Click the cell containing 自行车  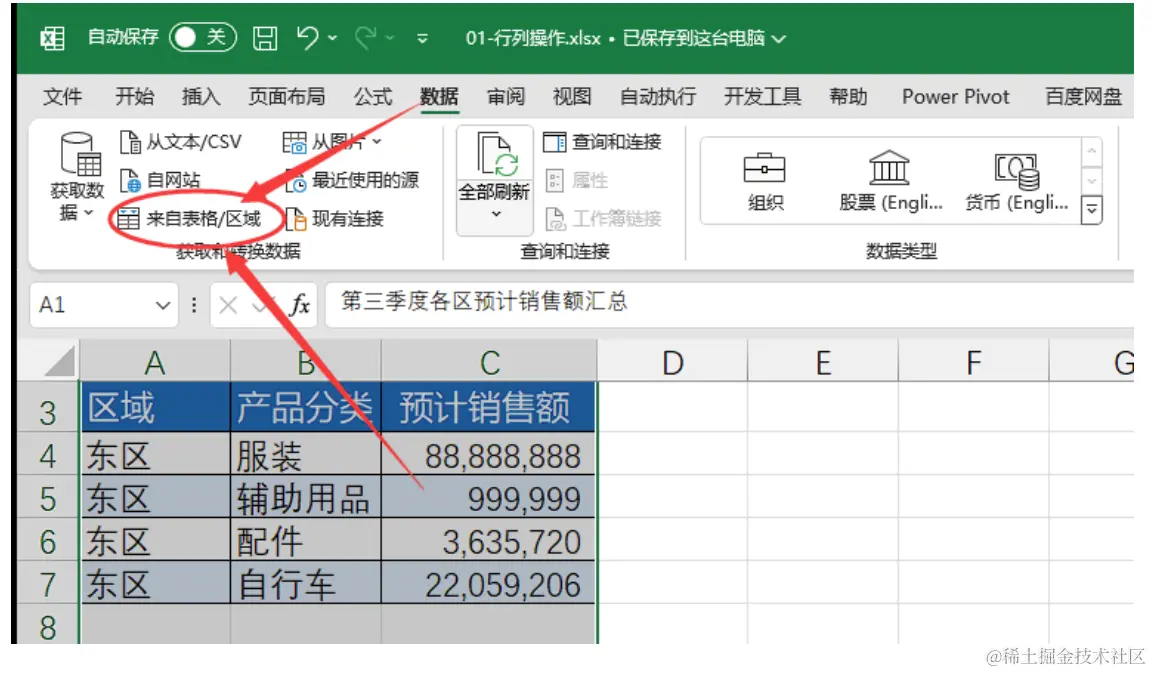[306, 583]
